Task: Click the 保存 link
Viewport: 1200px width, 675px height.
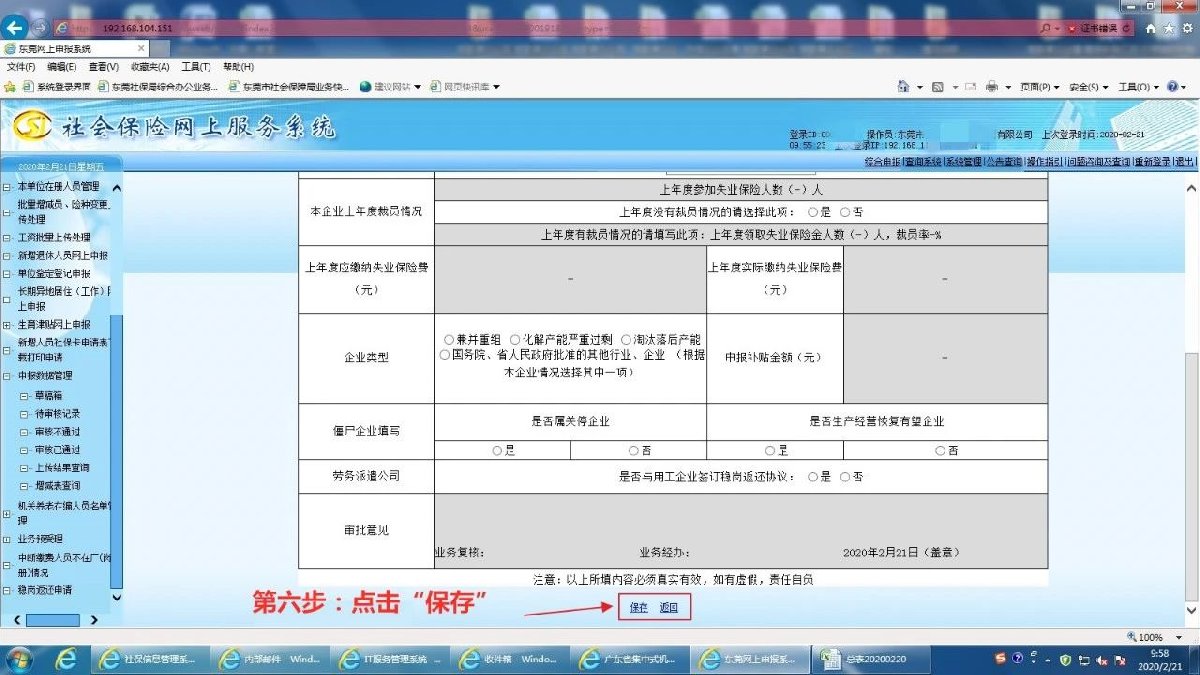Action: 638,607
